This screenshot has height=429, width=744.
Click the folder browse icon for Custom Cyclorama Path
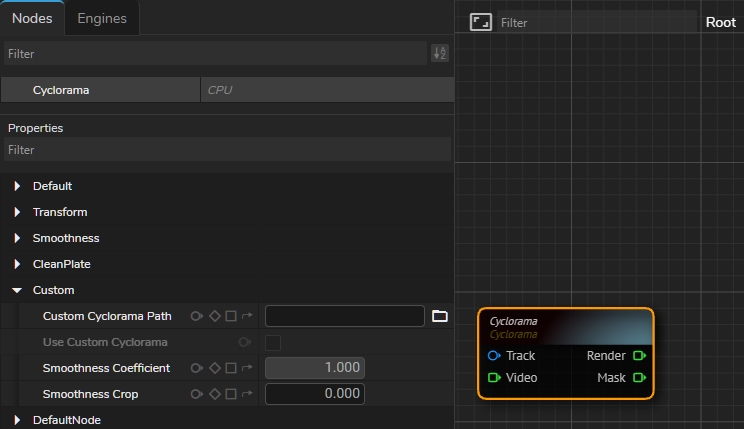click(439, 316)
